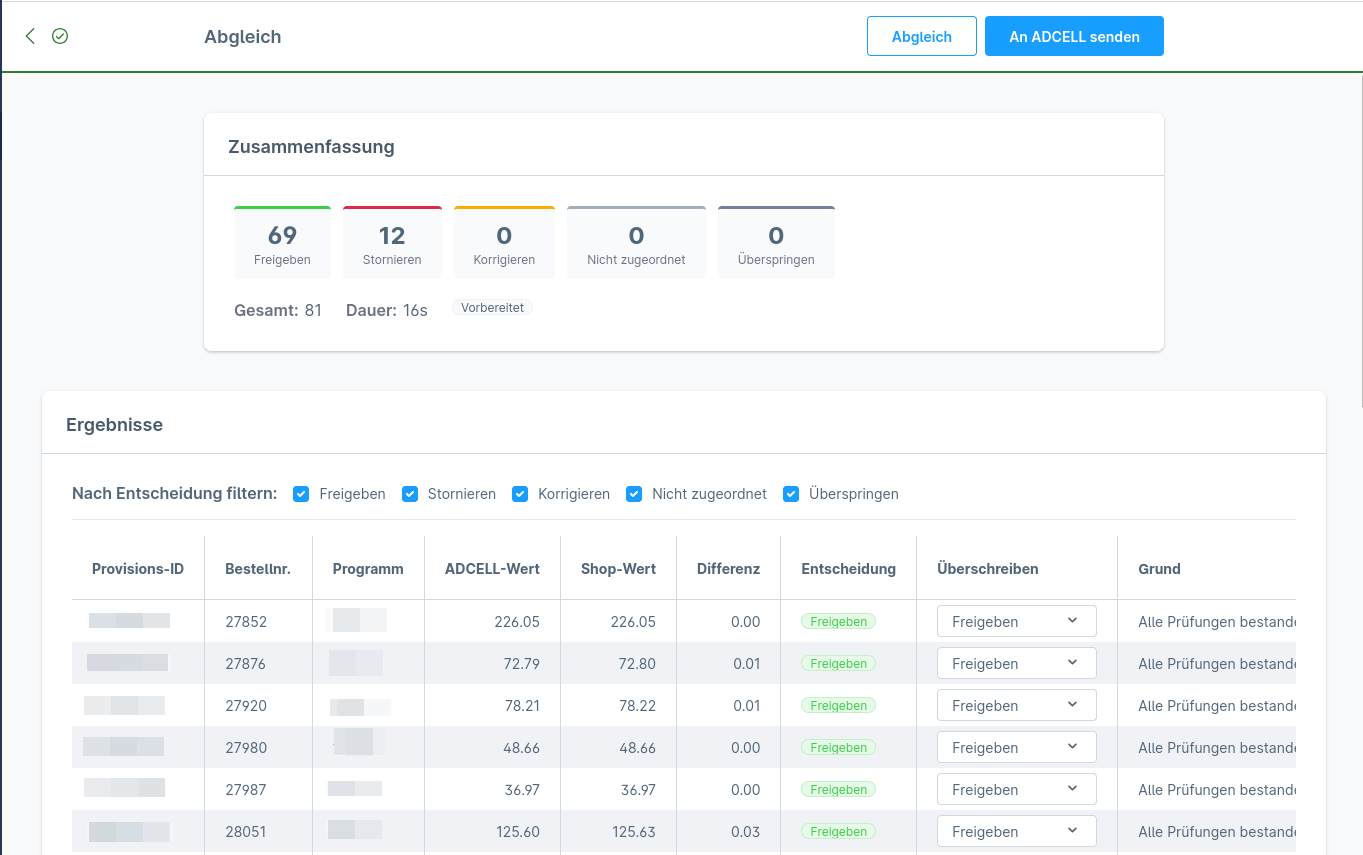
Task: Click the Vorbereitet status tag
Action: (493, 308)
